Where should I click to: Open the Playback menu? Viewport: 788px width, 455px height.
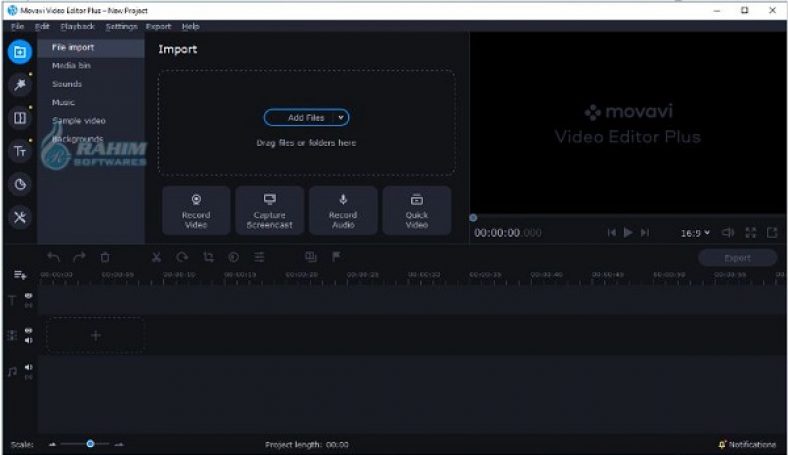click(77, 26)
